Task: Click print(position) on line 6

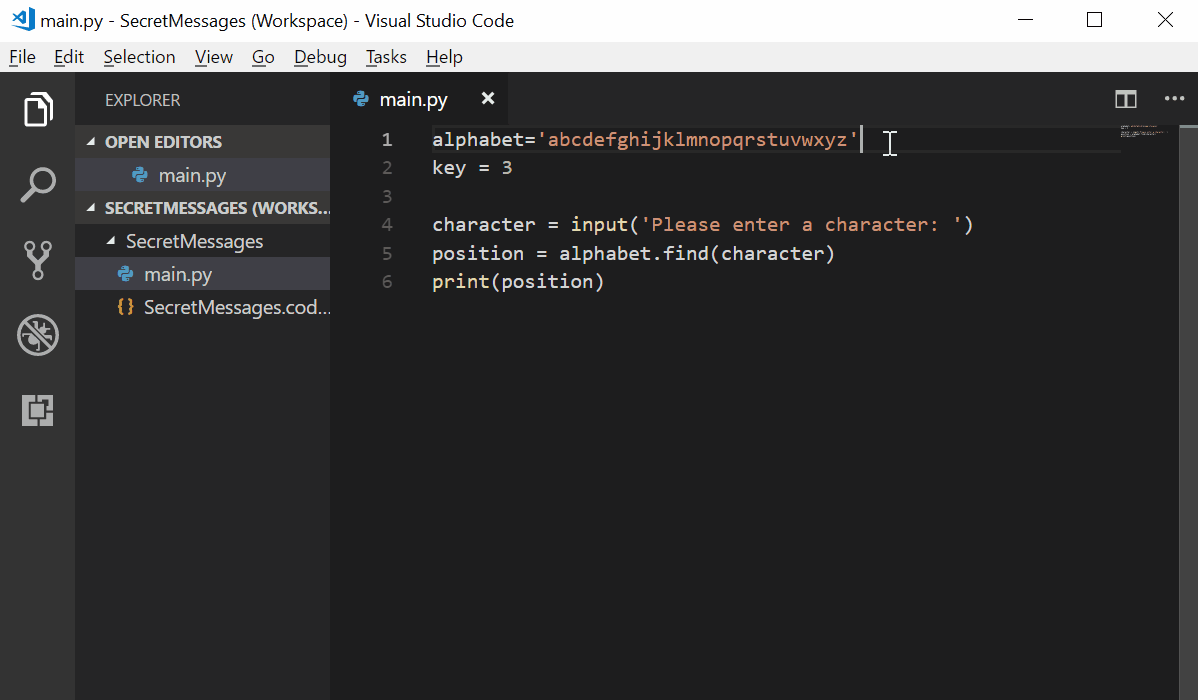Action: click(518, 282)
